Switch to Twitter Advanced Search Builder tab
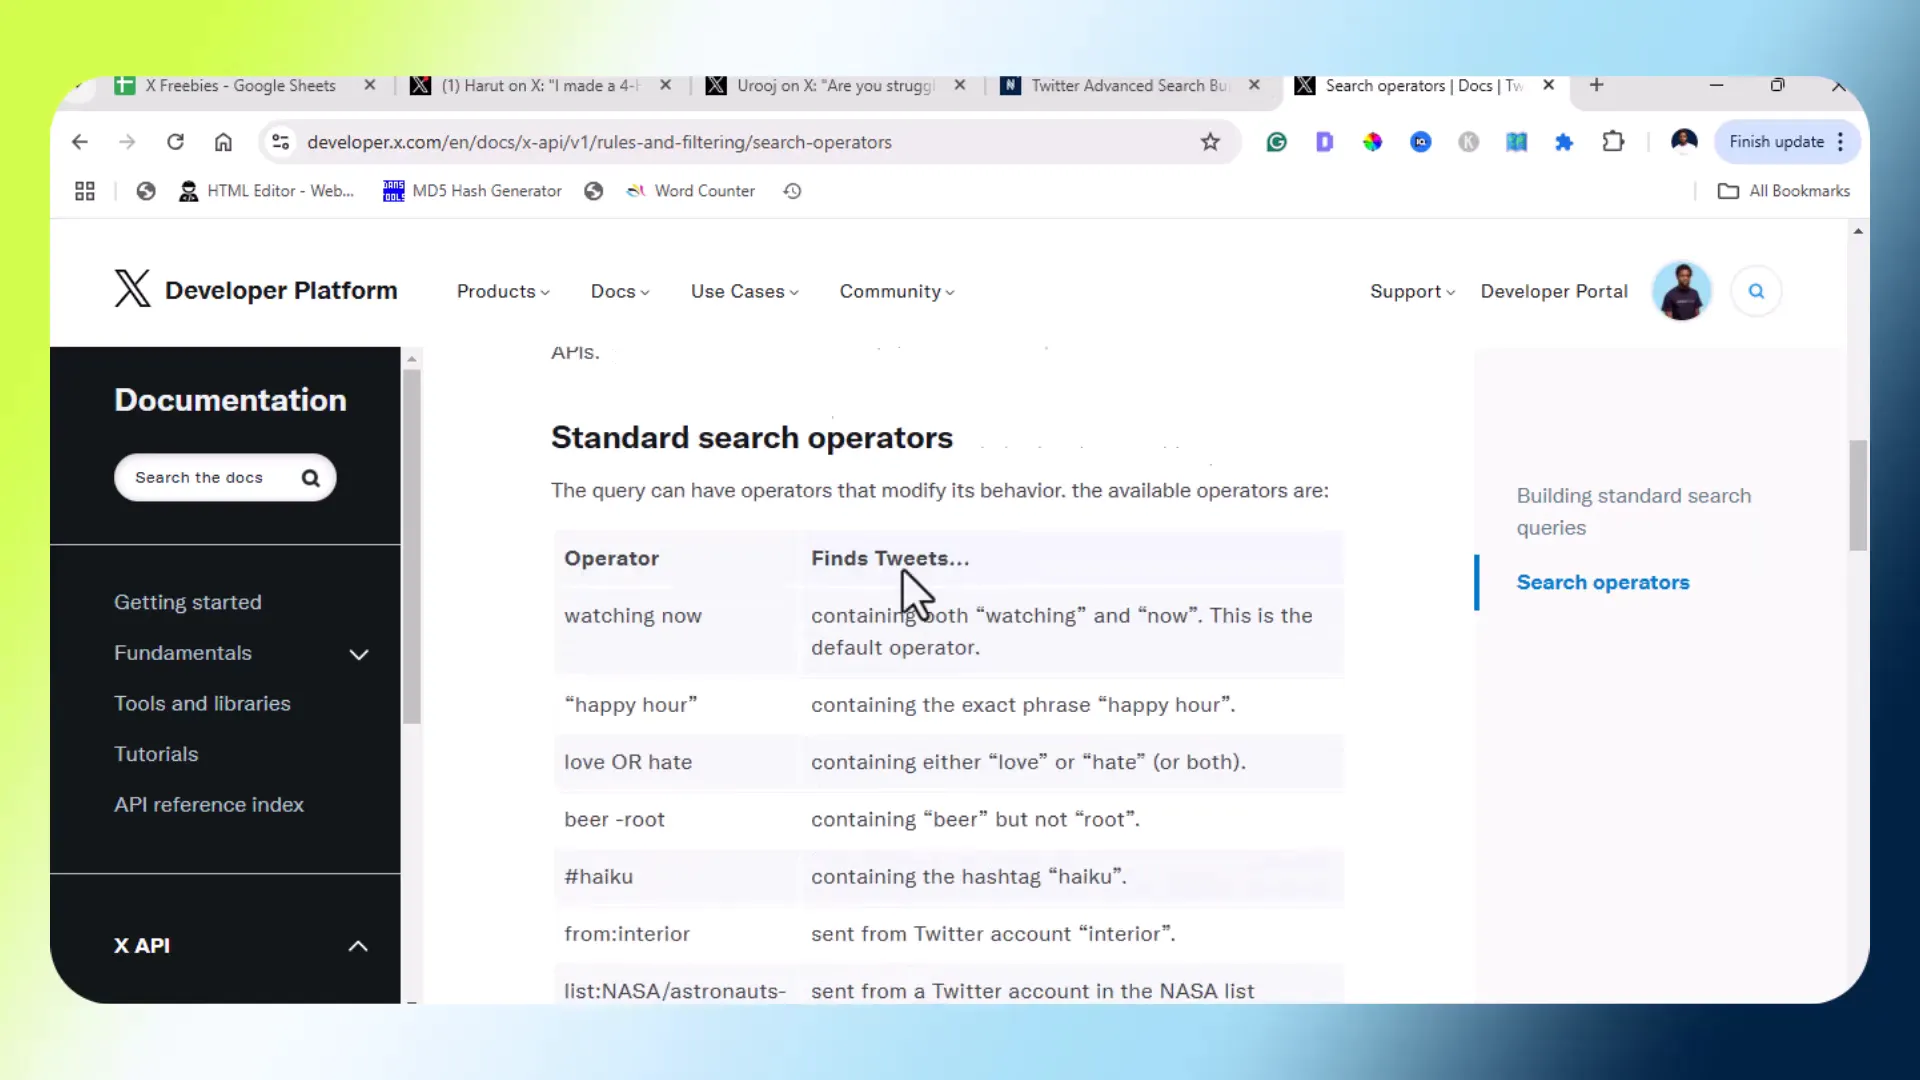Viewport: 1920px width, 1080px height. point(1130,86)
